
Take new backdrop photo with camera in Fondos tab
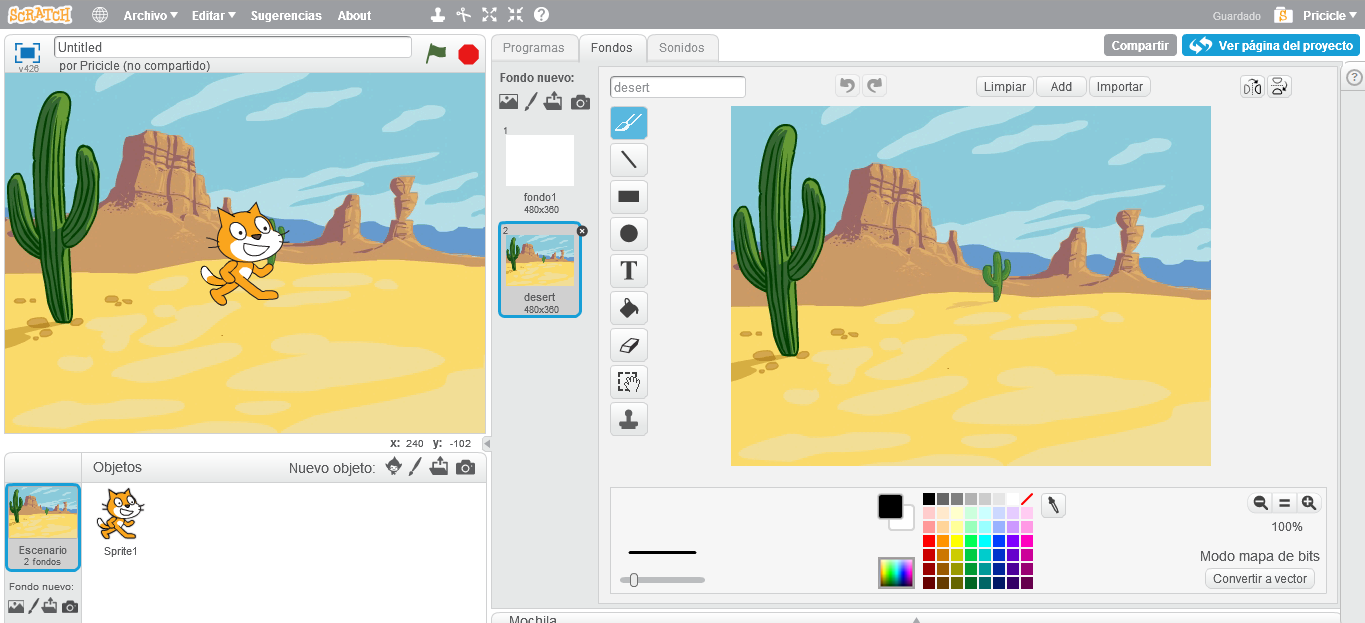580,102
